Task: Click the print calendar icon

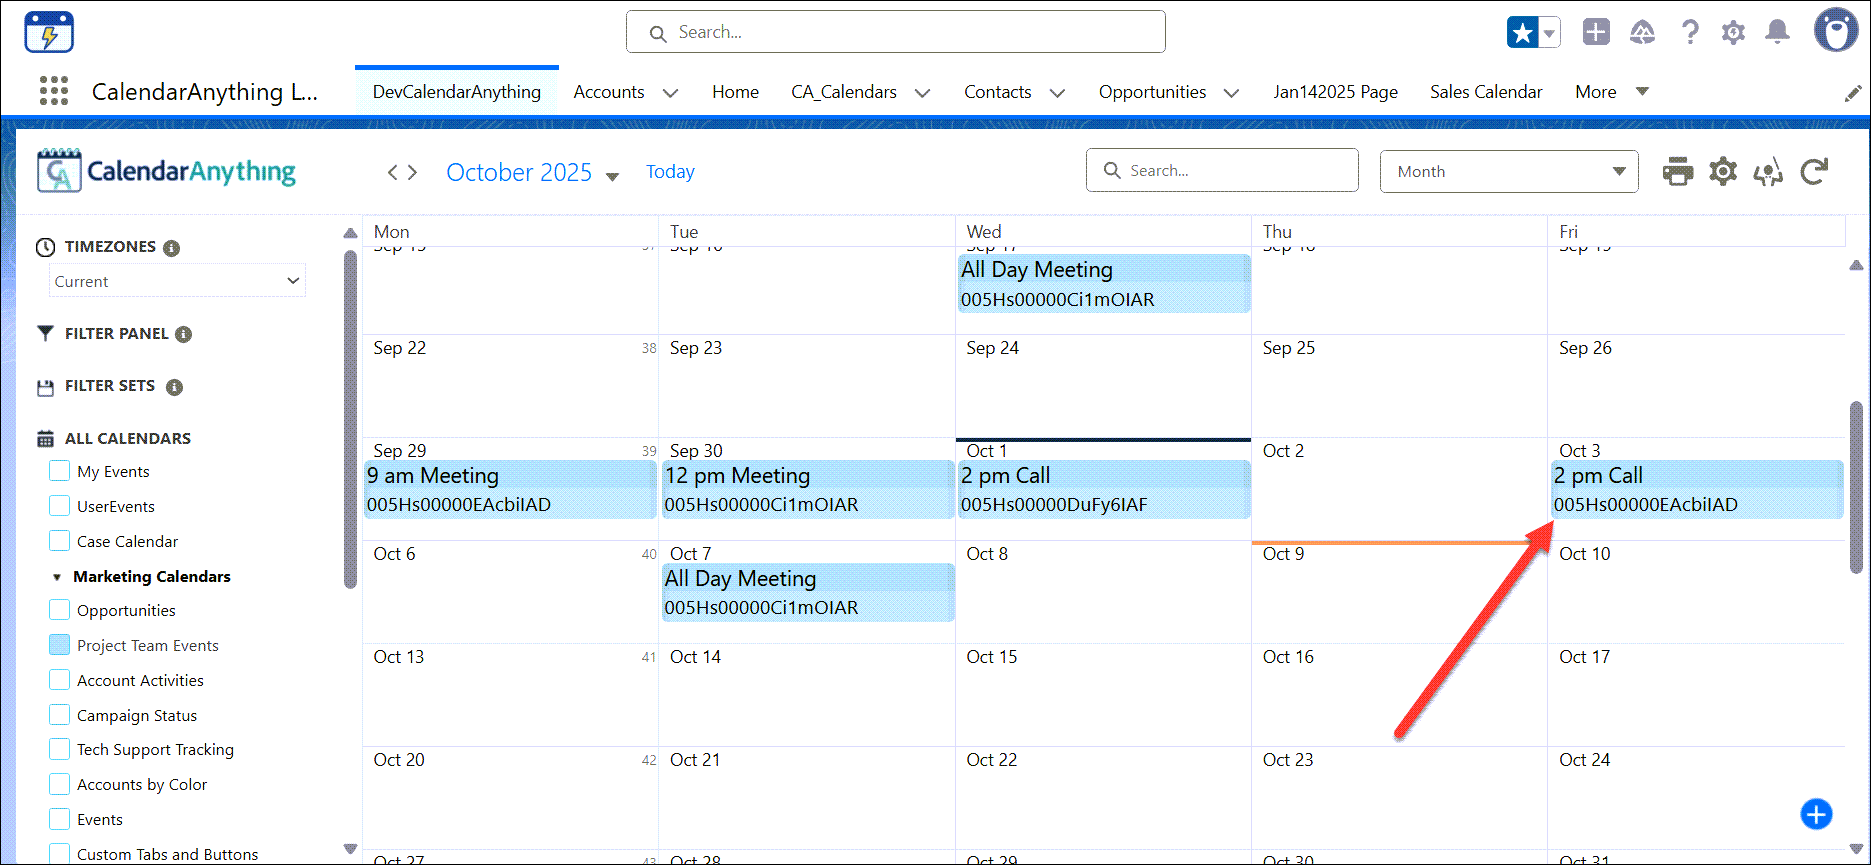Action: [1677, 172]
